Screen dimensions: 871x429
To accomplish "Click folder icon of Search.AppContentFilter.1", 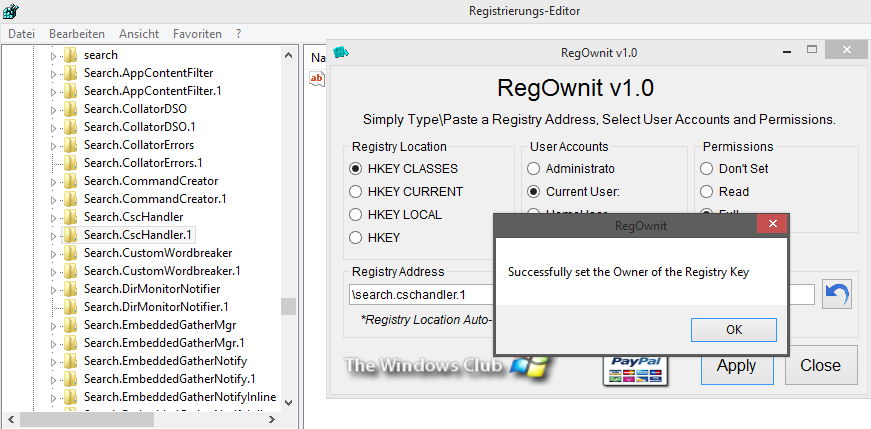I will click(70, 91).
